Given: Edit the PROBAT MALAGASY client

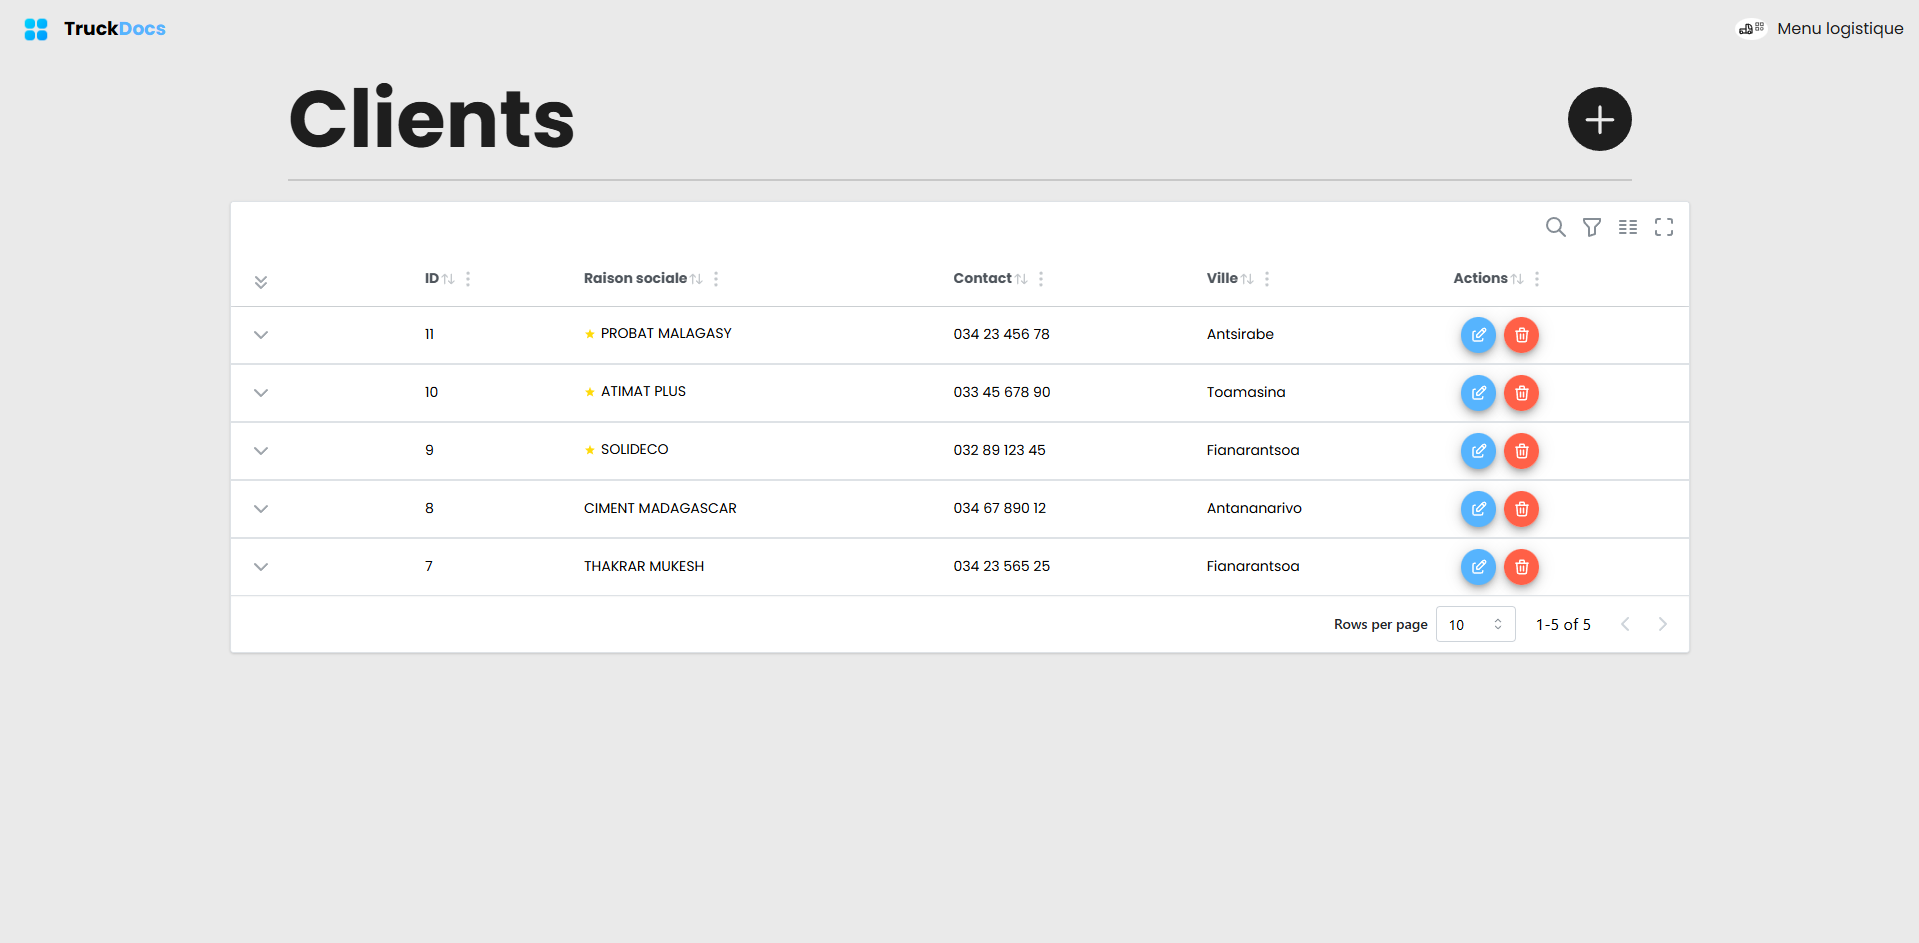Looking at the screenshot, I should 1478,335.
